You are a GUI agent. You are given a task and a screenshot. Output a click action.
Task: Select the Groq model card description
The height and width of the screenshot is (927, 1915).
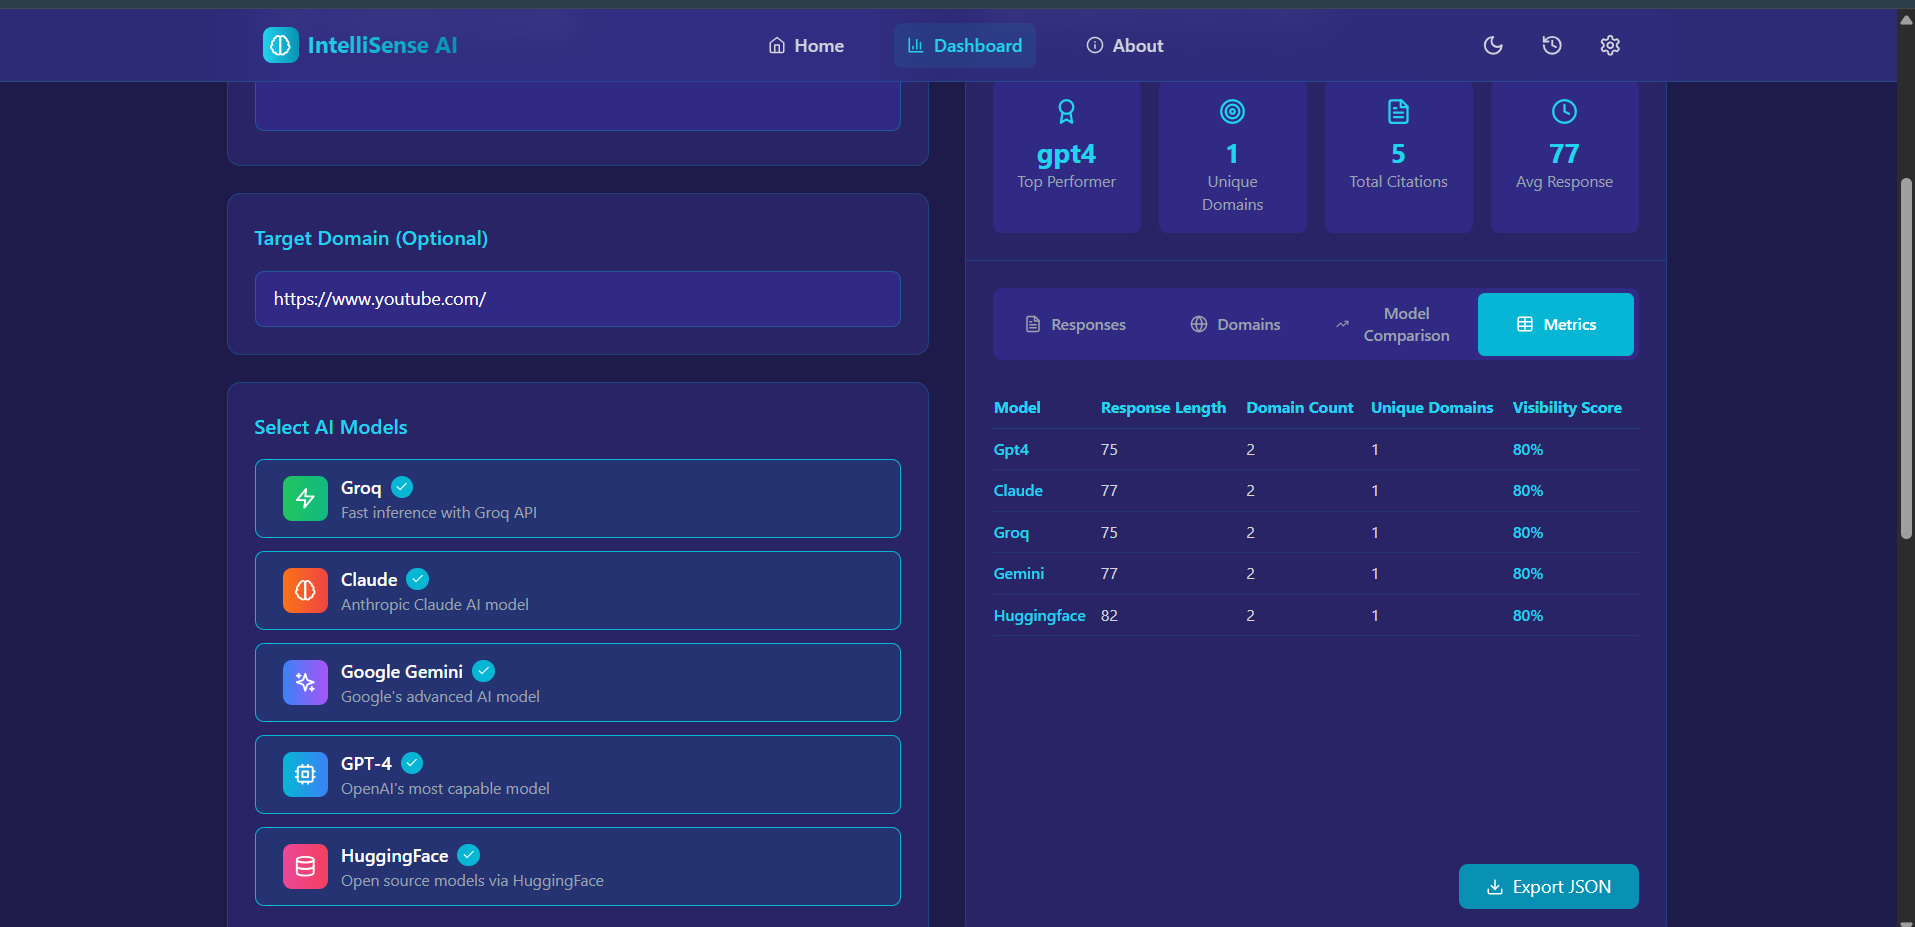439,513
